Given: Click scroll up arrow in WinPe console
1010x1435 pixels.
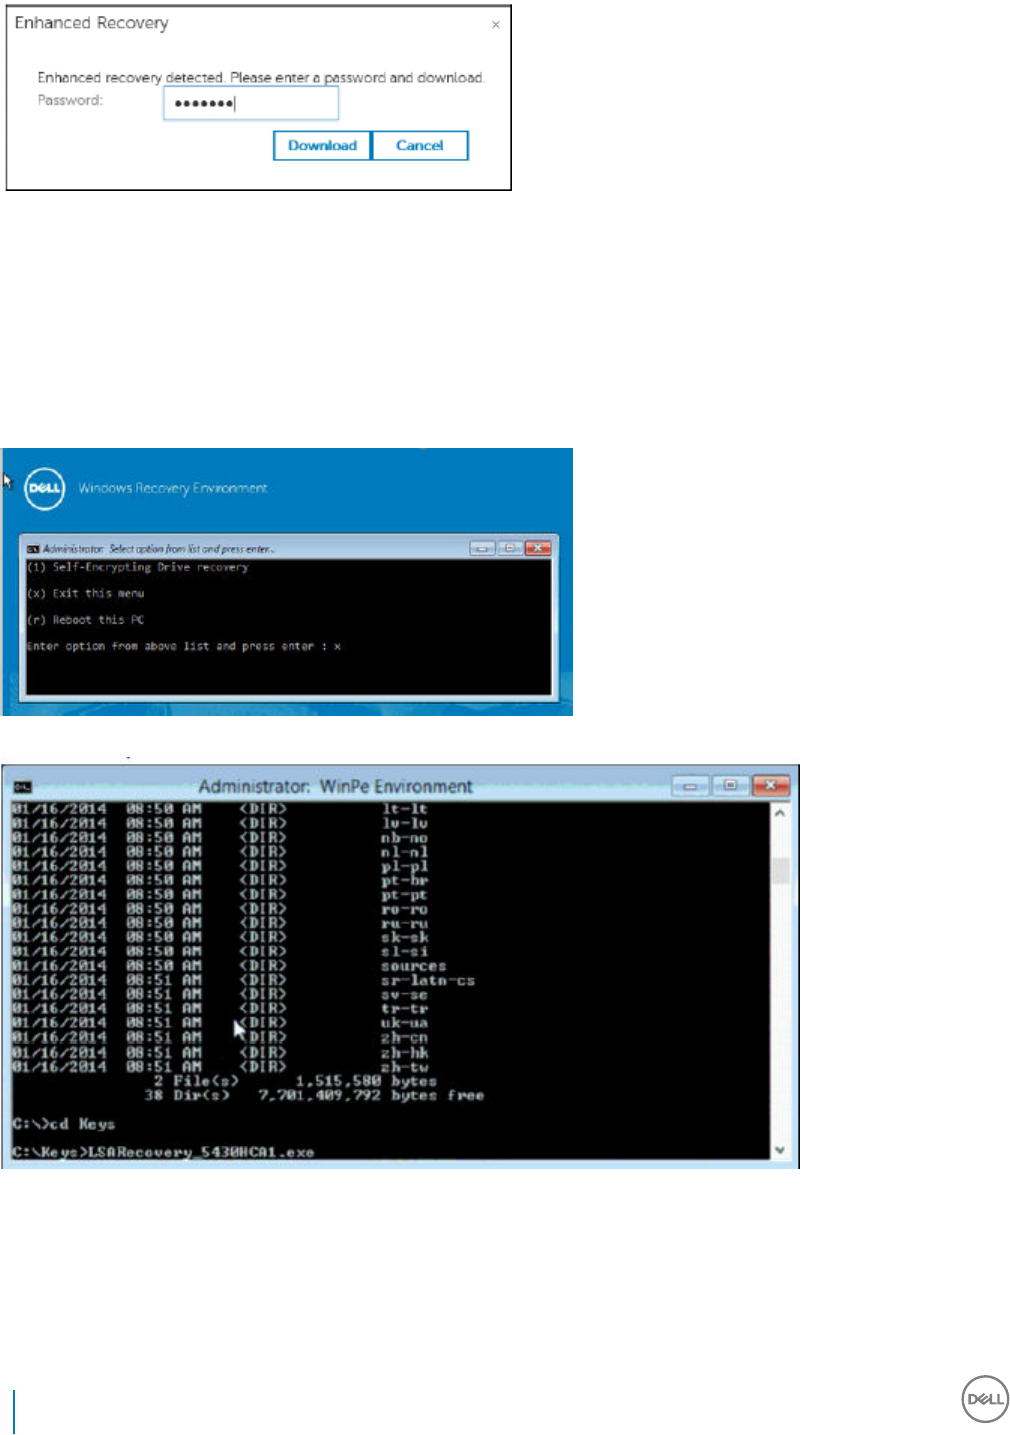Looking at the screenshot, I should (780, 814).
